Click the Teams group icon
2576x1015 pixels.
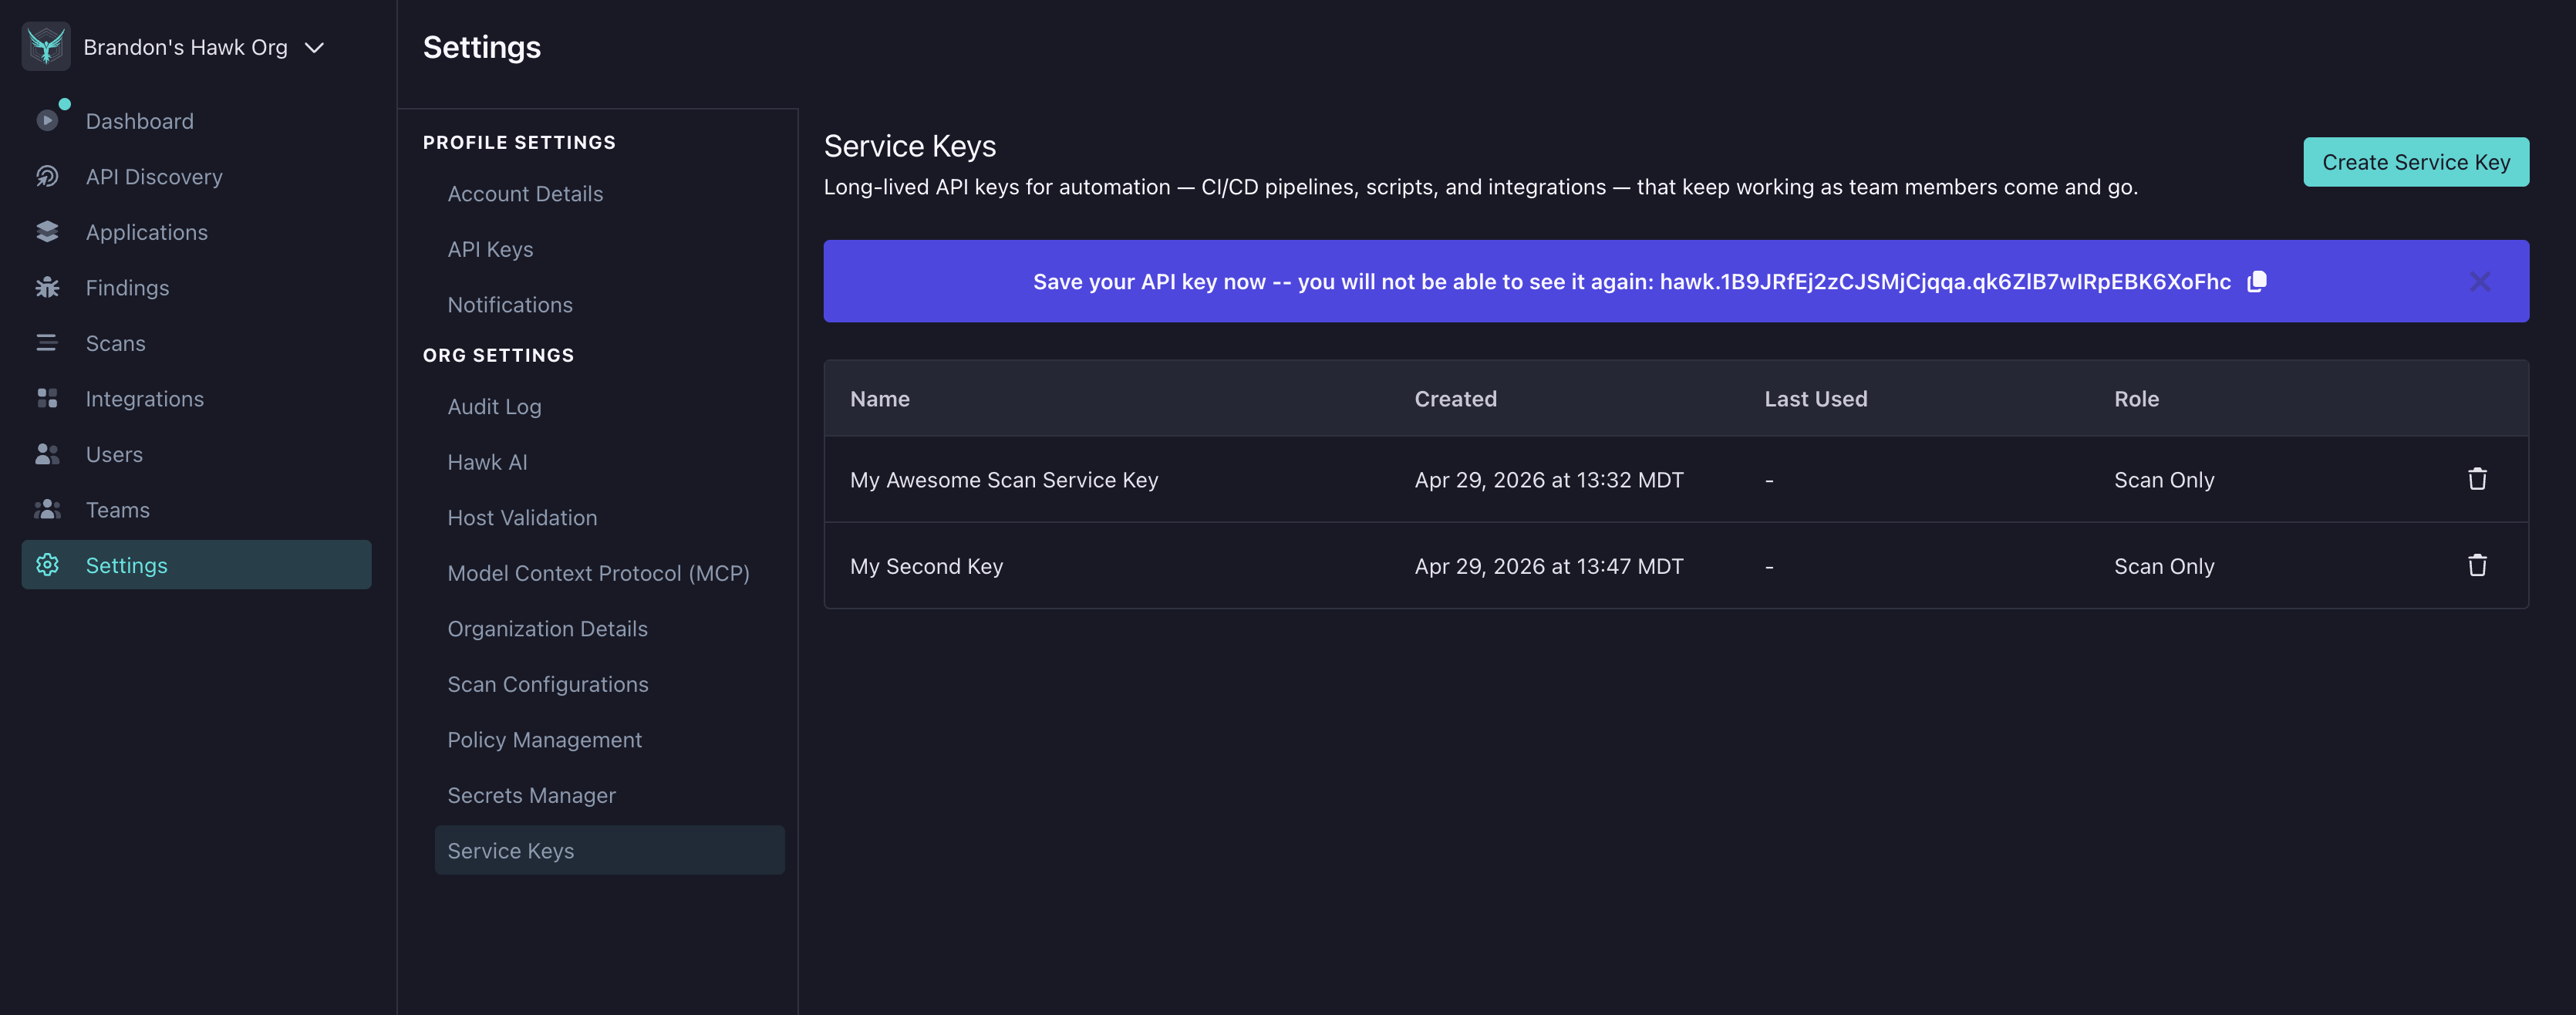point(47,510)
